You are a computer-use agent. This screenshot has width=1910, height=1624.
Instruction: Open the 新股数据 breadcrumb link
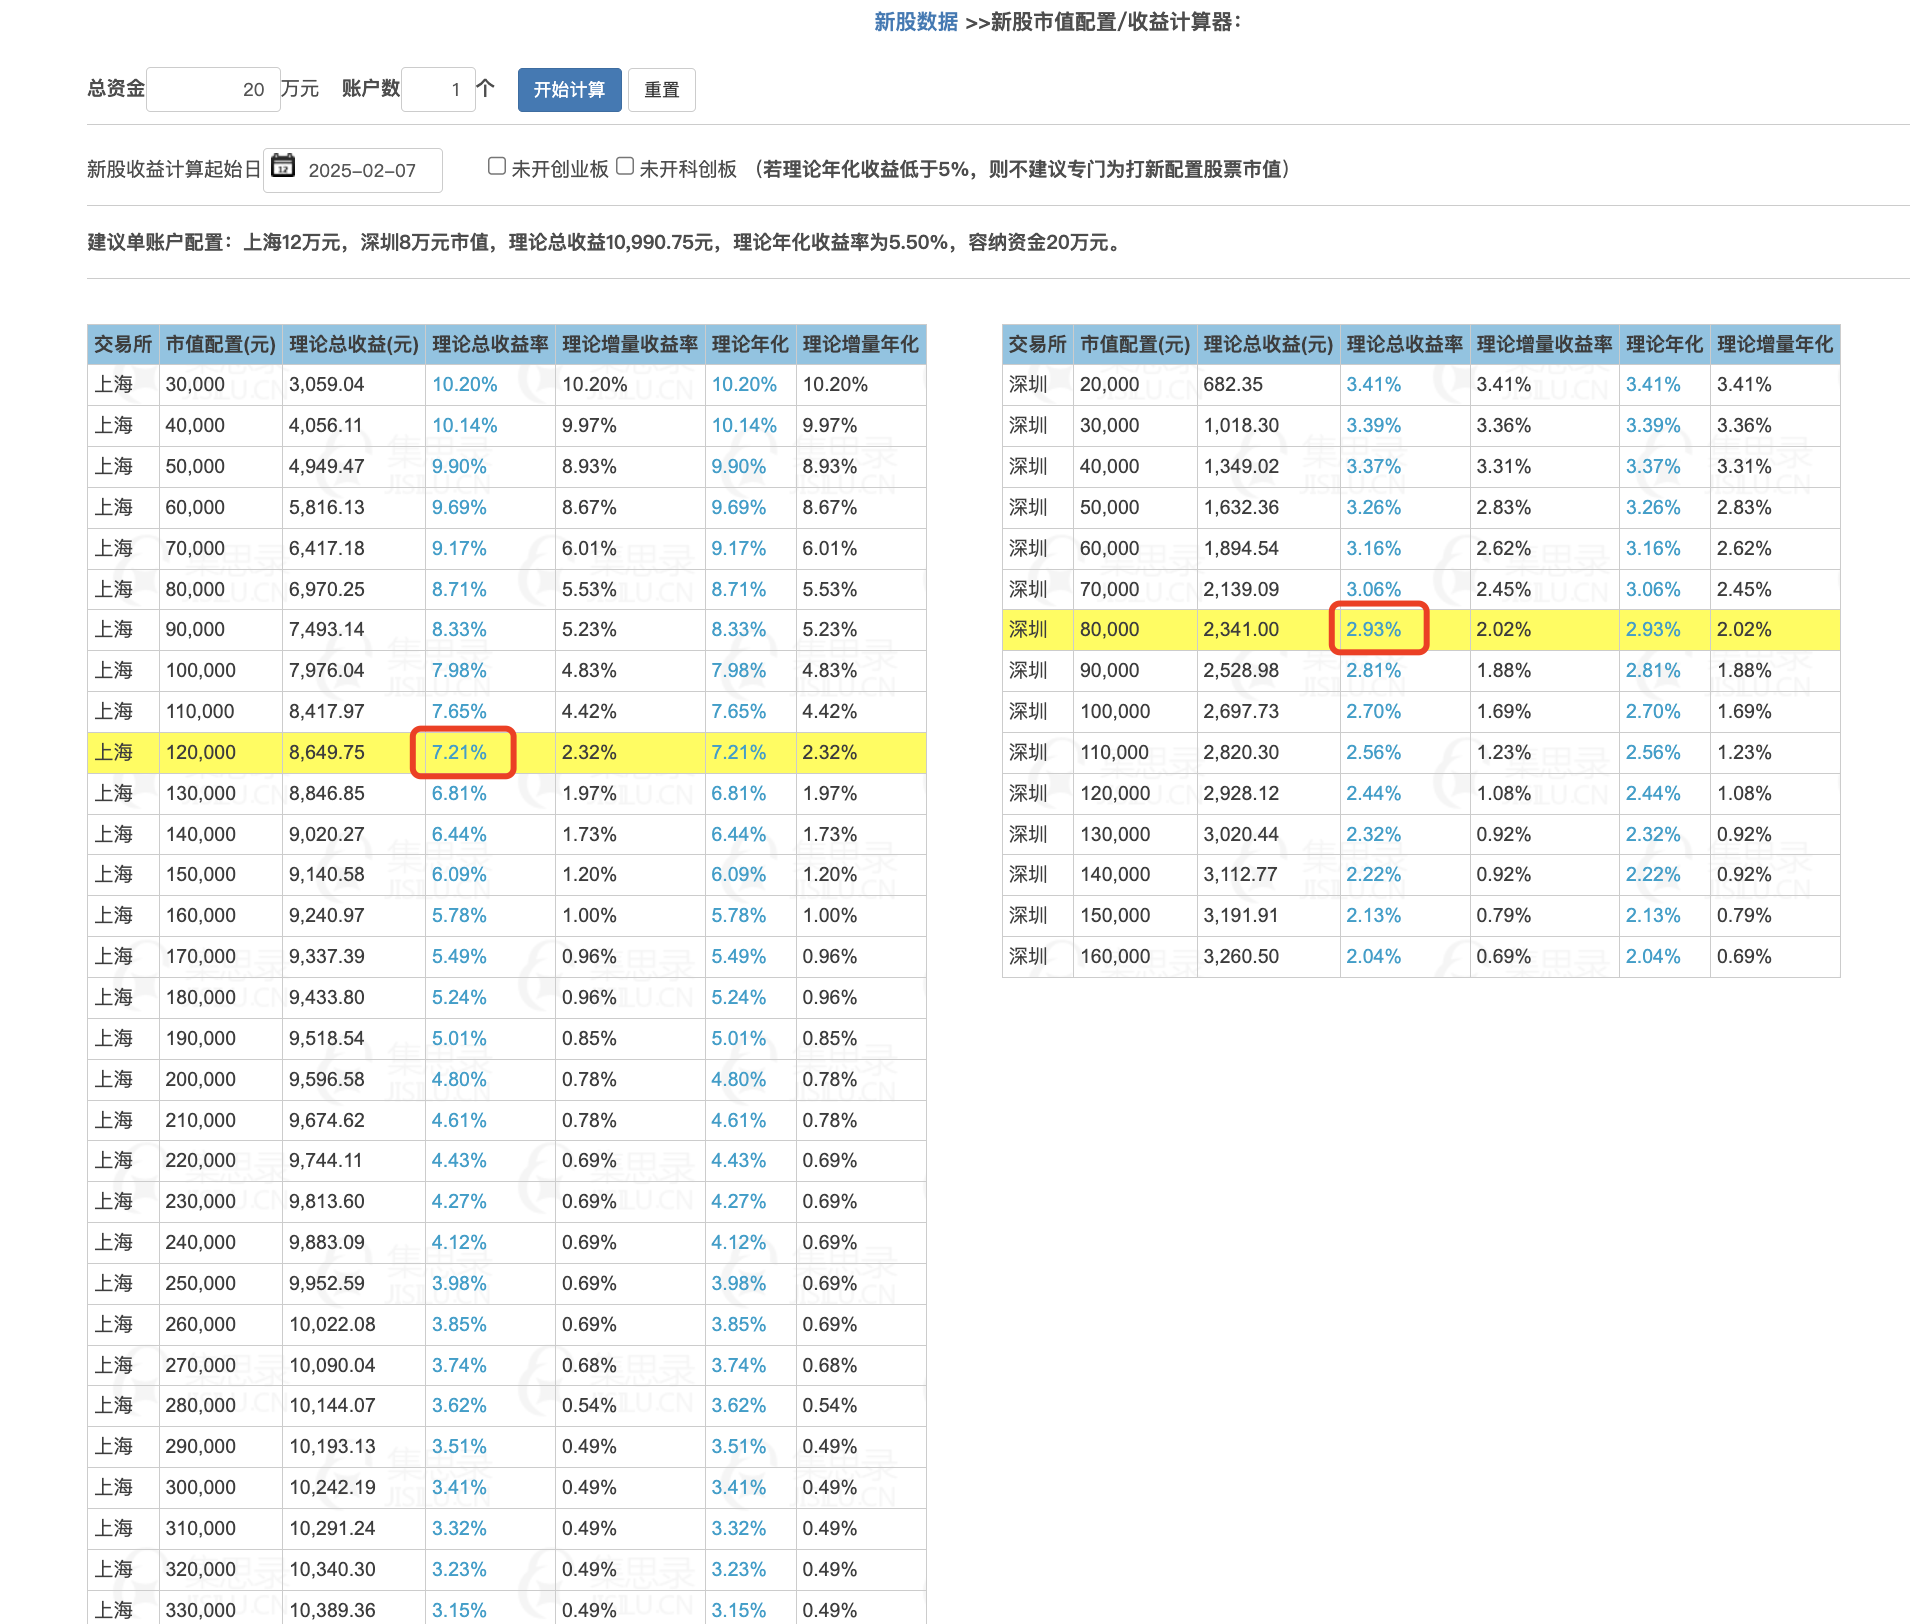coord(915,22)
